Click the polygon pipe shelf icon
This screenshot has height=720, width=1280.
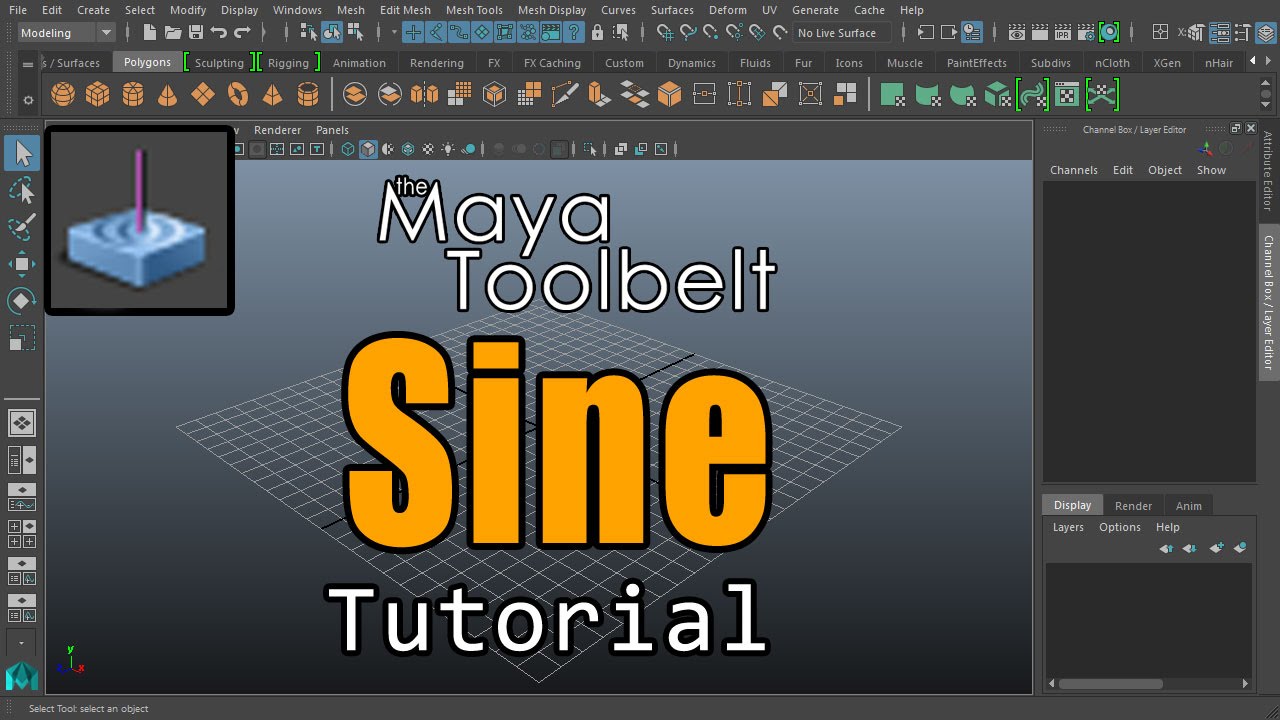pos(308,95)
